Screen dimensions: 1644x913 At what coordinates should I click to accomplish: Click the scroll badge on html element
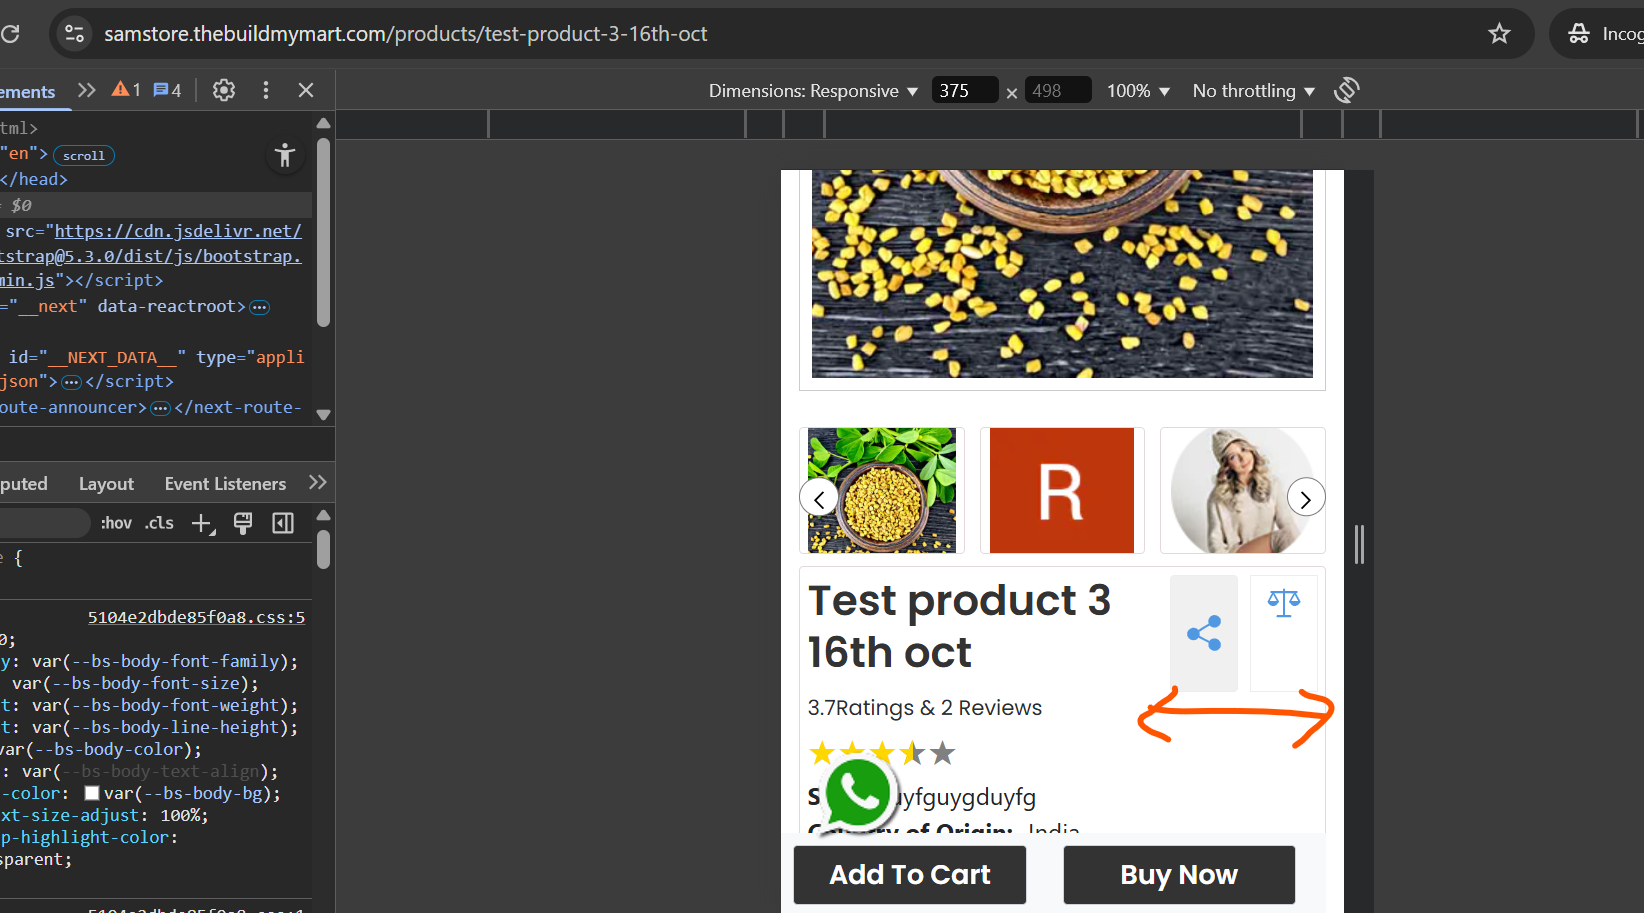coord(84,156)
